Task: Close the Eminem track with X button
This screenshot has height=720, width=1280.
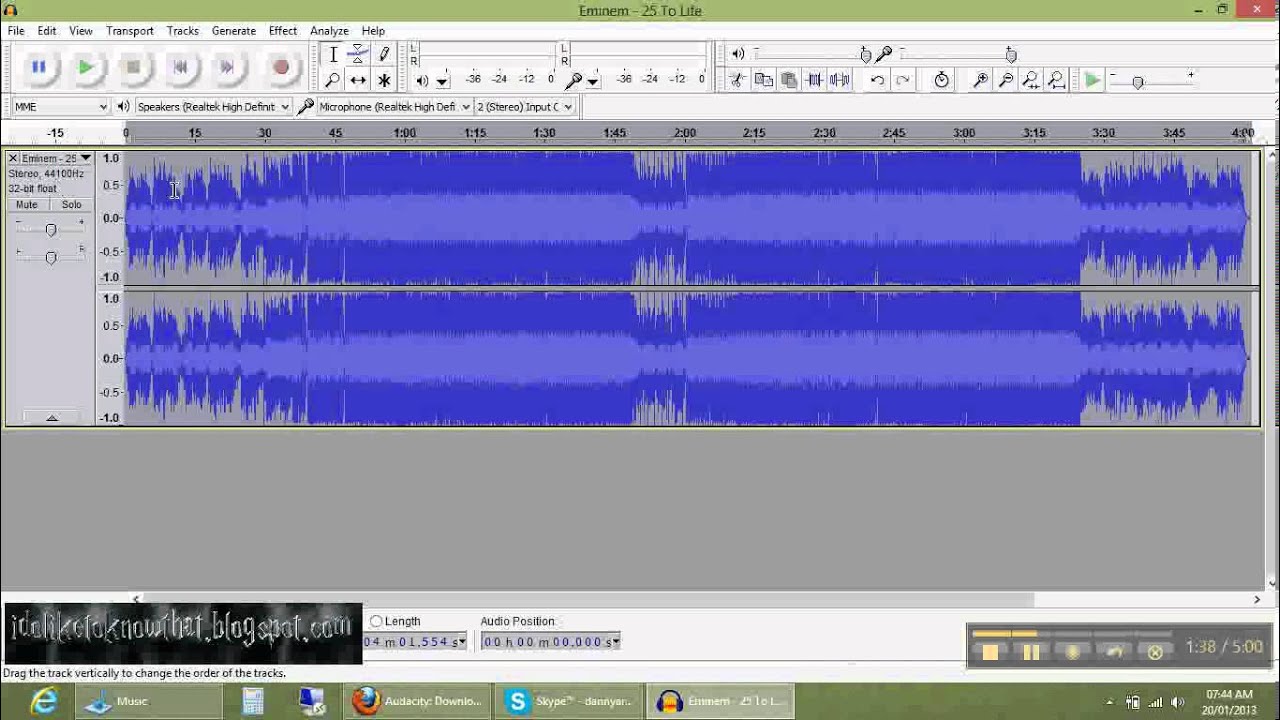Action: (x=13, y=158)
